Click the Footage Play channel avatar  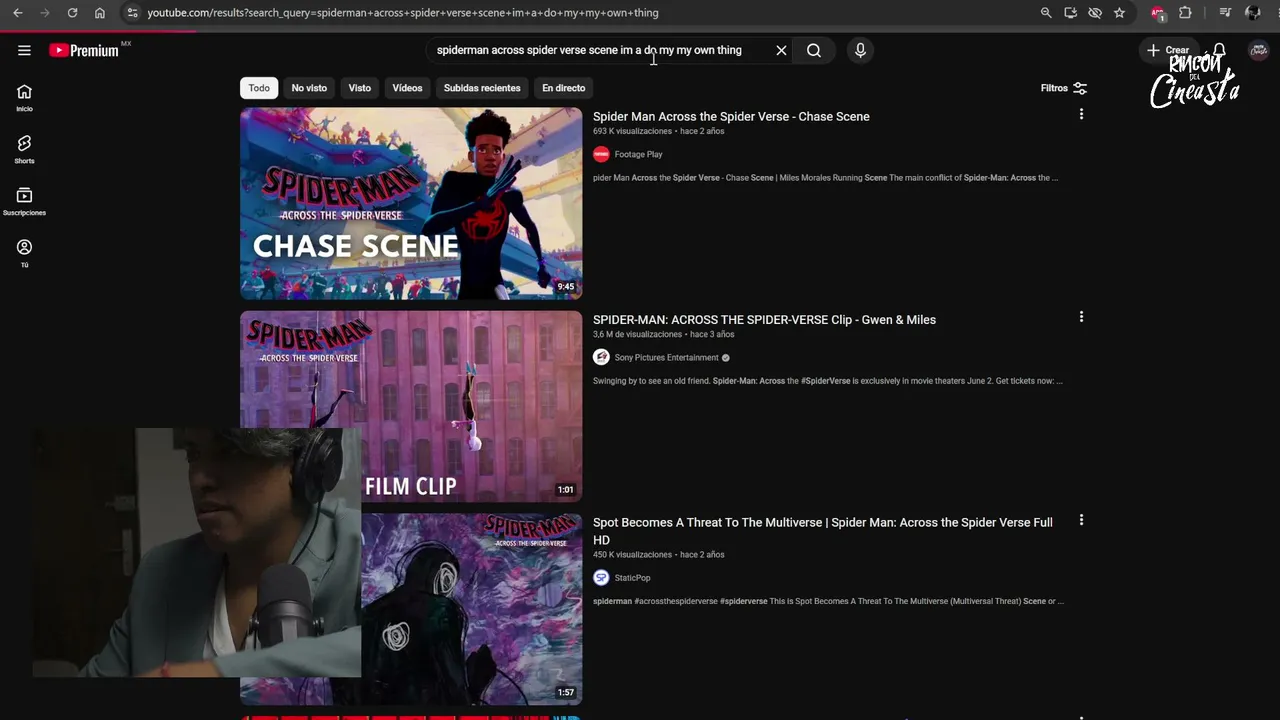(601, 154)
